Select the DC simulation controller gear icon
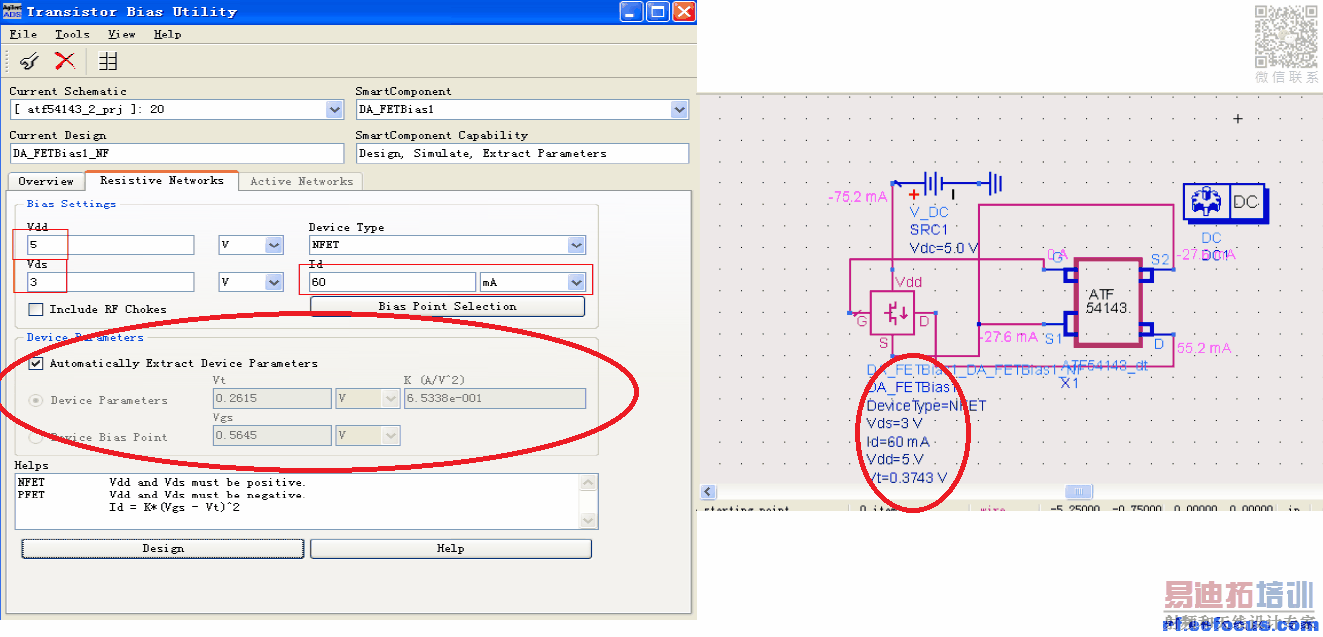 1206,202
